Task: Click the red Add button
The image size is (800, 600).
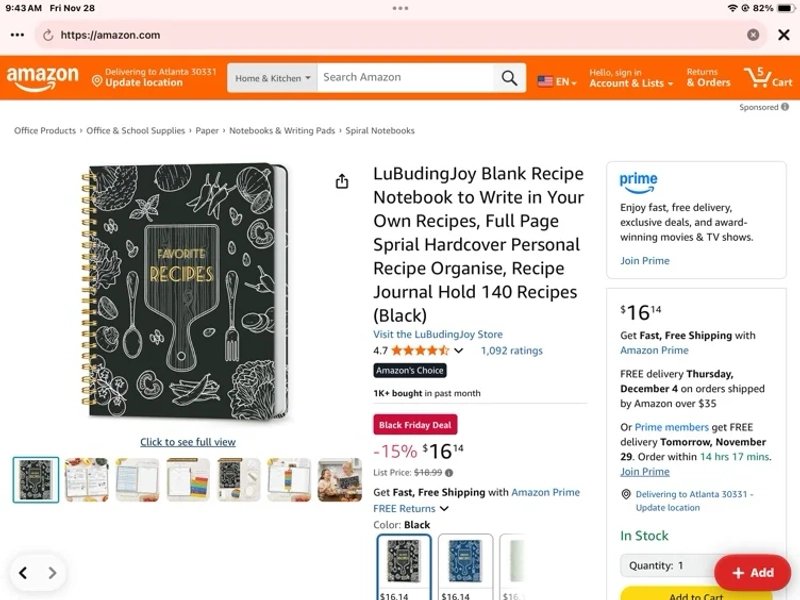Action: pyautogui.click(x=753, y=572)
